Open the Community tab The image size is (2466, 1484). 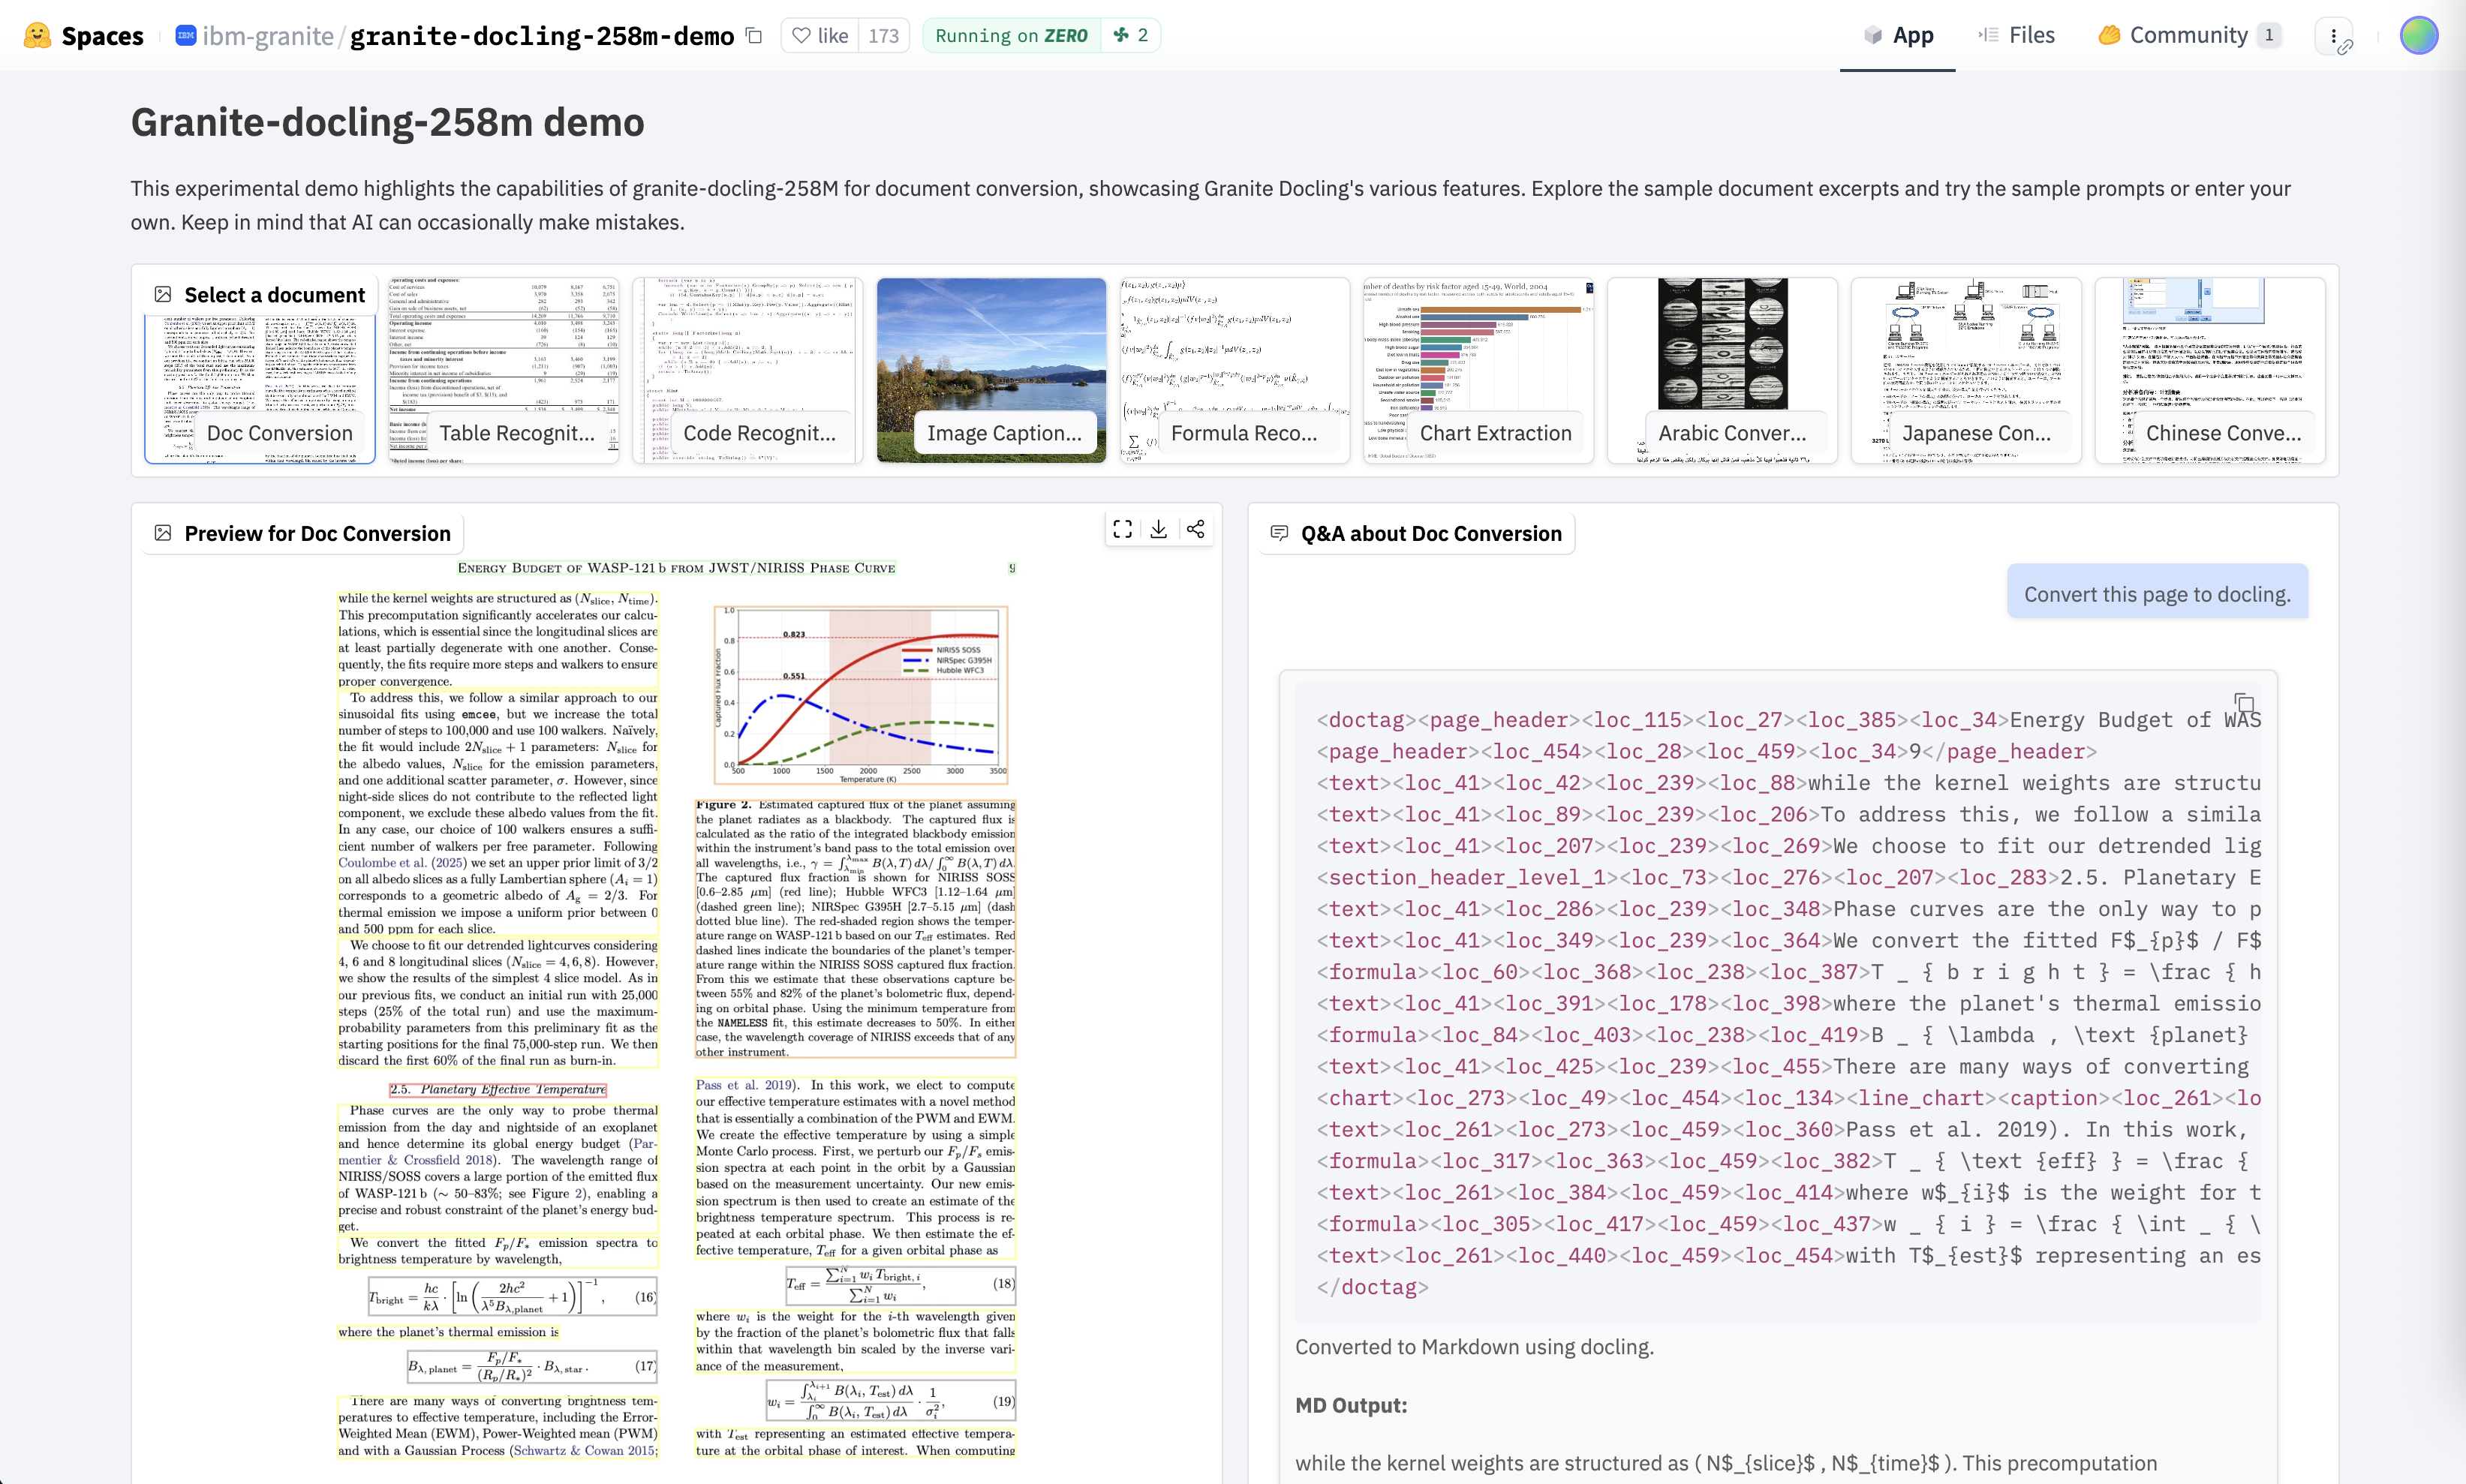point(2188,36)
